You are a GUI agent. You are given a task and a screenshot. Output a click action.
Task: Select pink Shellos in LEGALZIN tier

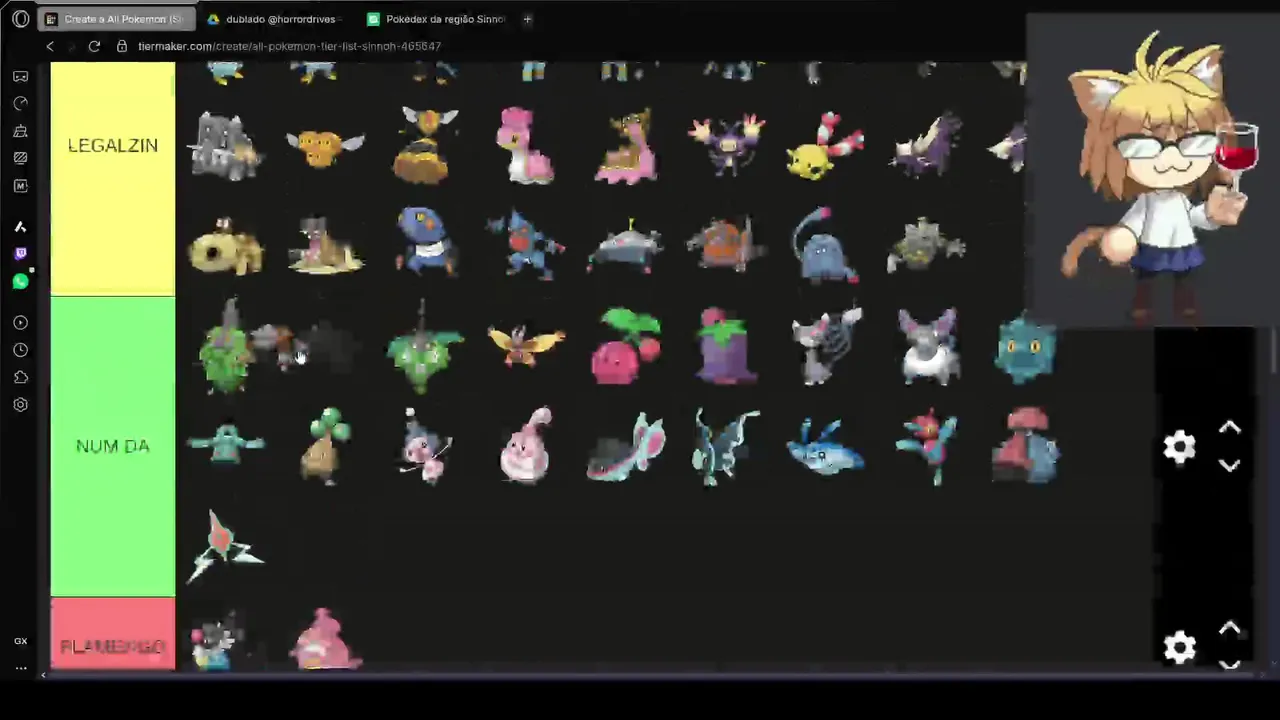tap(525, 146)
